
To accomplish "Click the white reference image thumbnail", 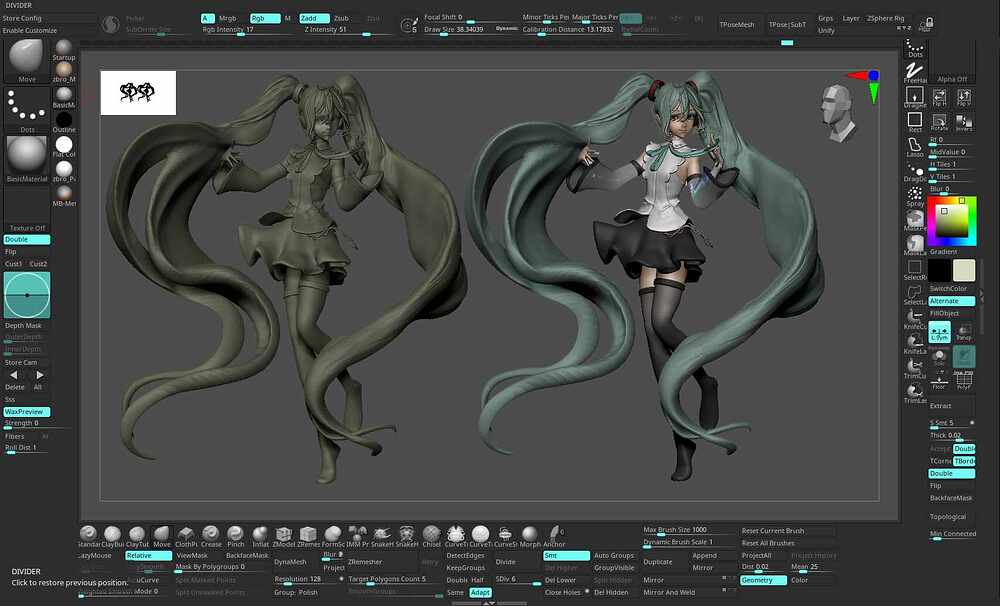I will click(x=138, y=92).
